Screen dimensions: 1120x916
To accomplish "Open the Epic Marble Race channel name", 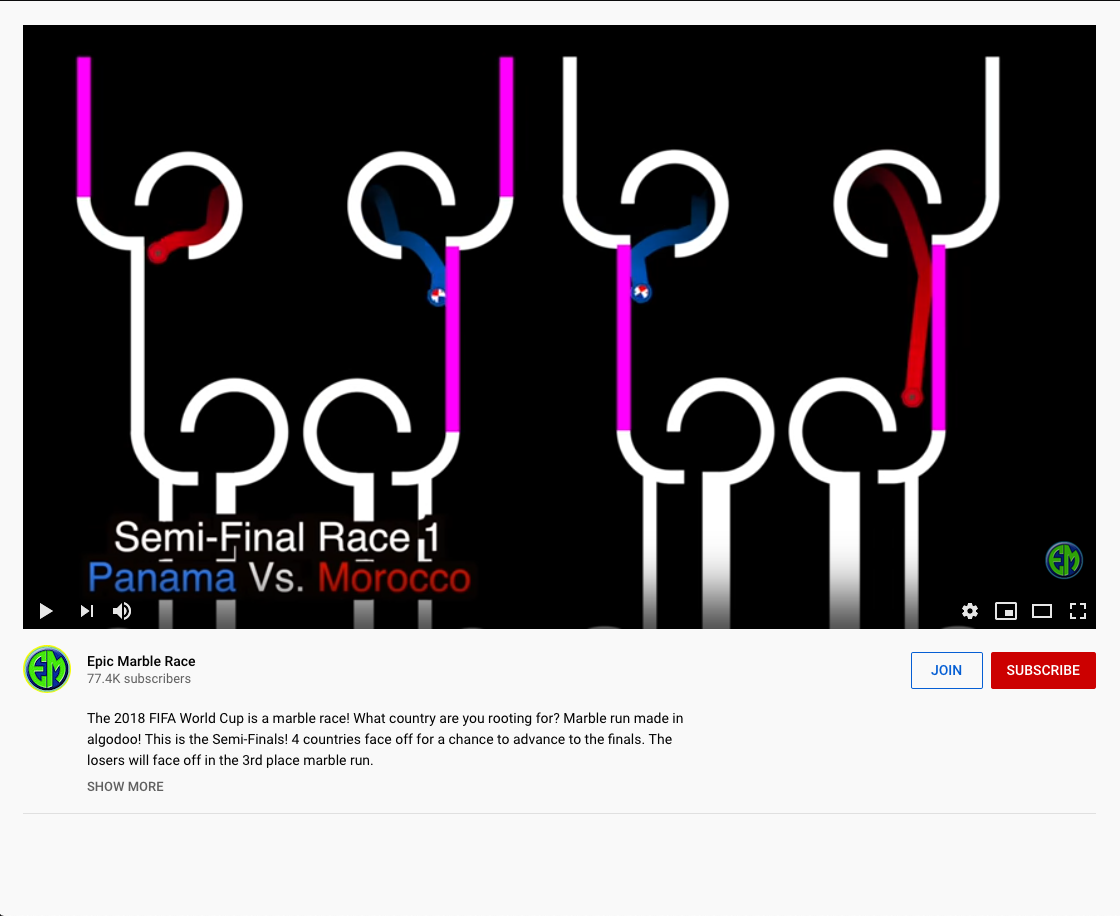I will [x=141, y=661].
